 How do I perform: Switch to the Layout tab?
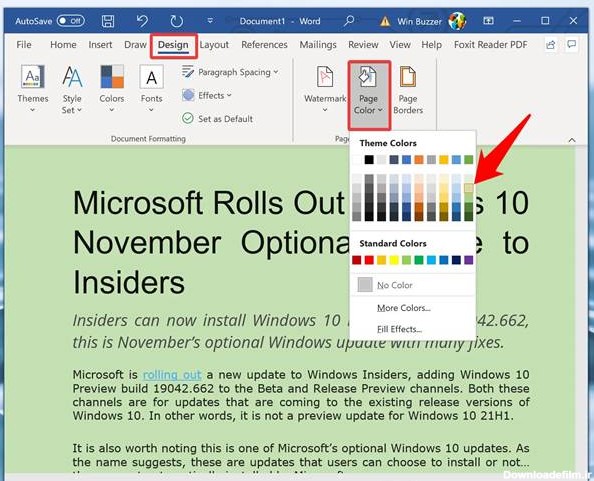[214, 45]
